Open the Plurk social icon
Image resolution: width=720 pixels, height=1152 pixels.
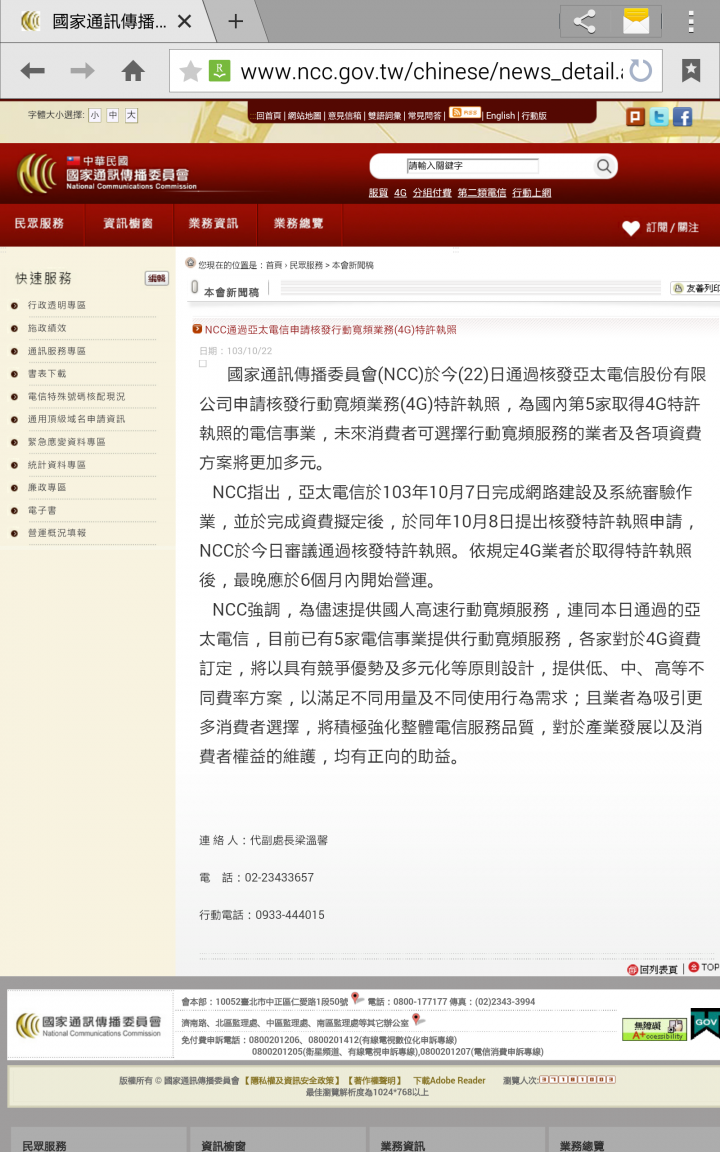click(x=636, y=117)
